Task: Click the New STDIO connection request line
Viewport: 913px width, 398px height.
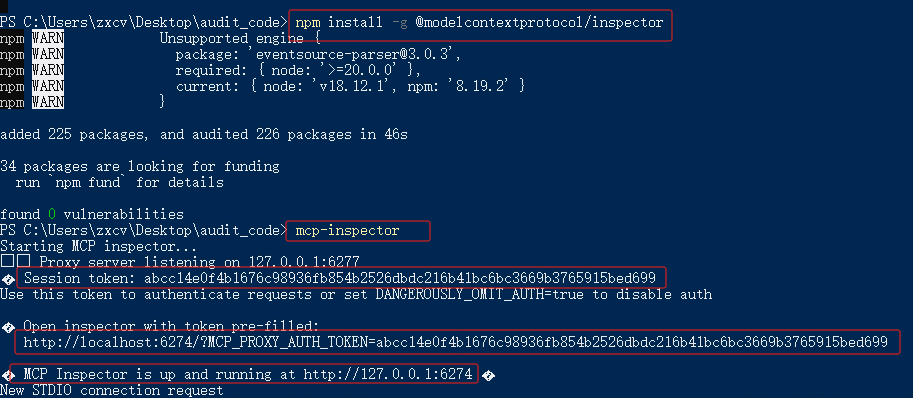Action: click(112, 390)
